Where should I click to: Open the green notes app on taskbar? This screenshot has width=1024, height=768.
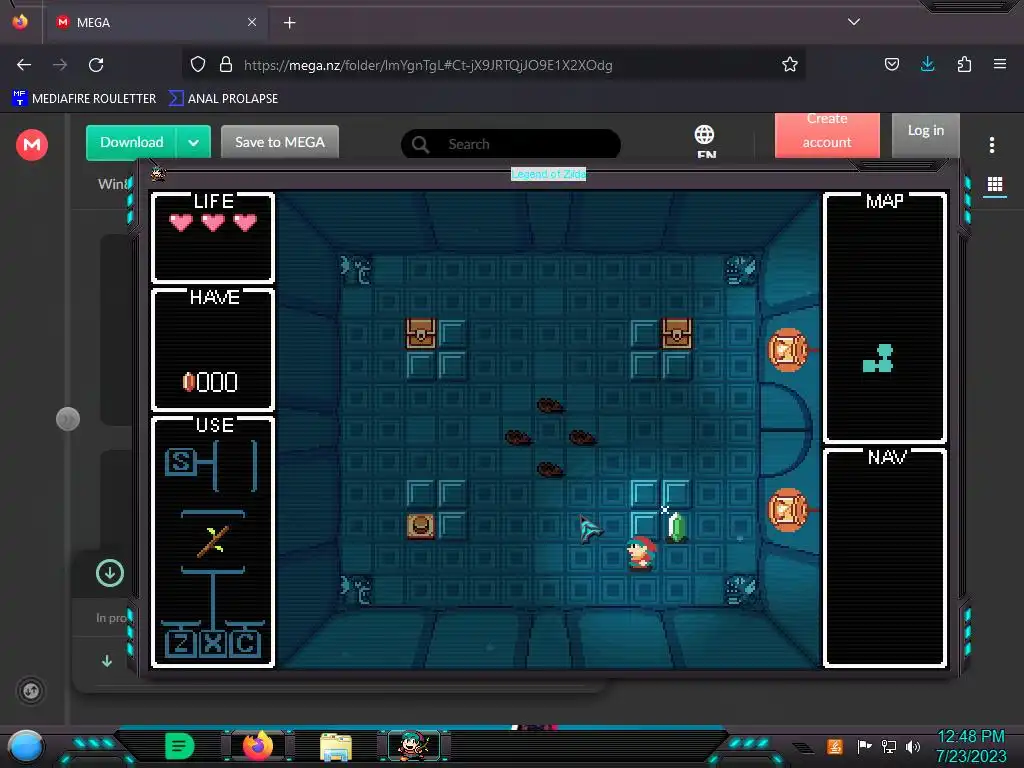coord(180,746)
